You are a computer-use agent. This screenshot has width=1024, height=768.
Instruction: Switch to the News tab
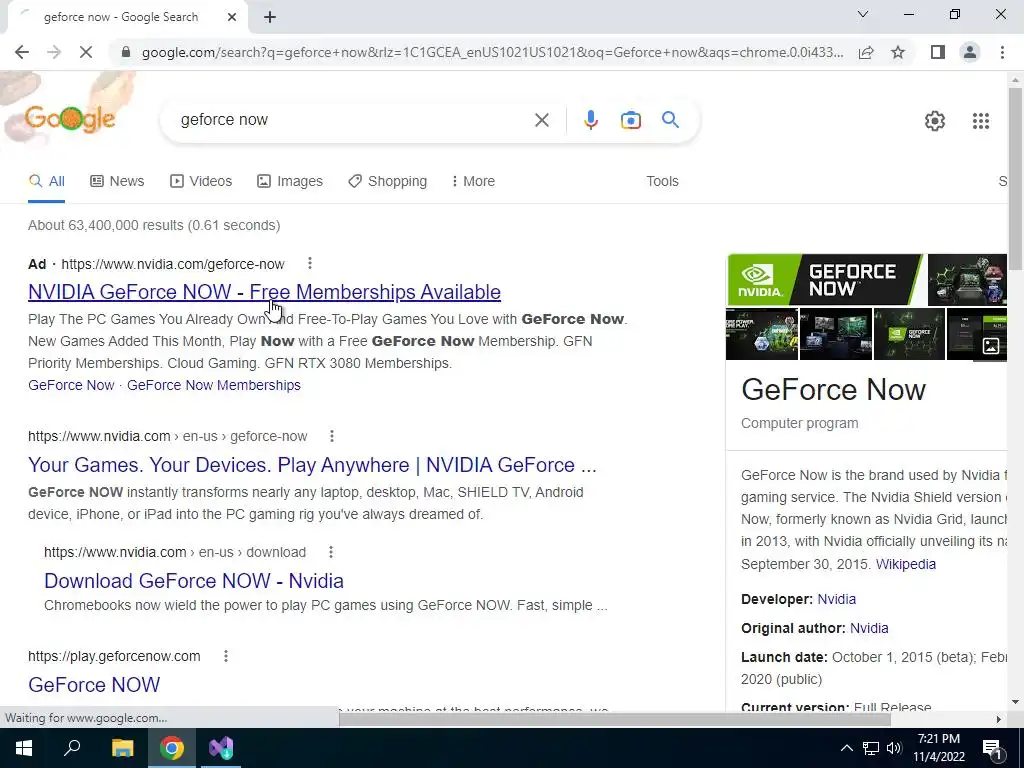pos(117,182)
